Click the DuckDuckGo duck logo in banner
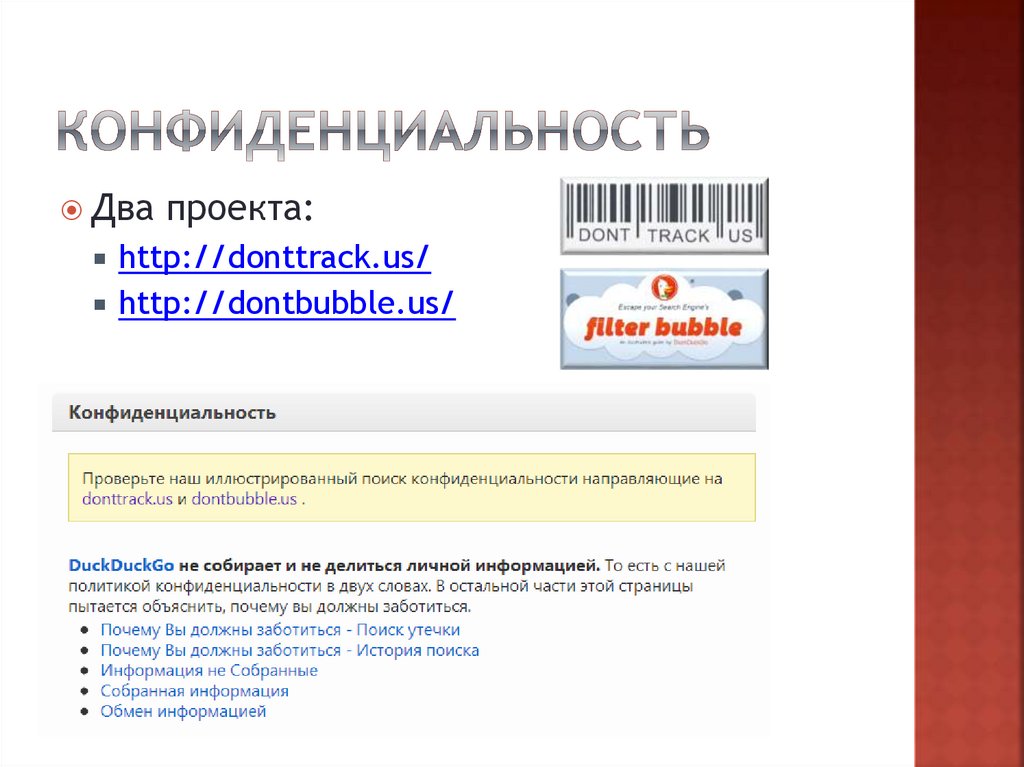Screen dimensions: 1024x767 tap(664, 287)
